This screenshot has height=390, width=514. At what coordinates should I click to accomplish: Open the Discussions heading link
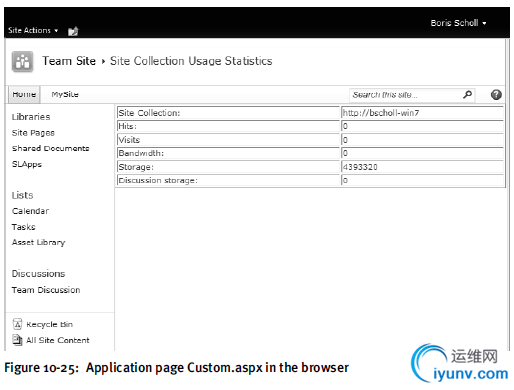pos(38,274)
